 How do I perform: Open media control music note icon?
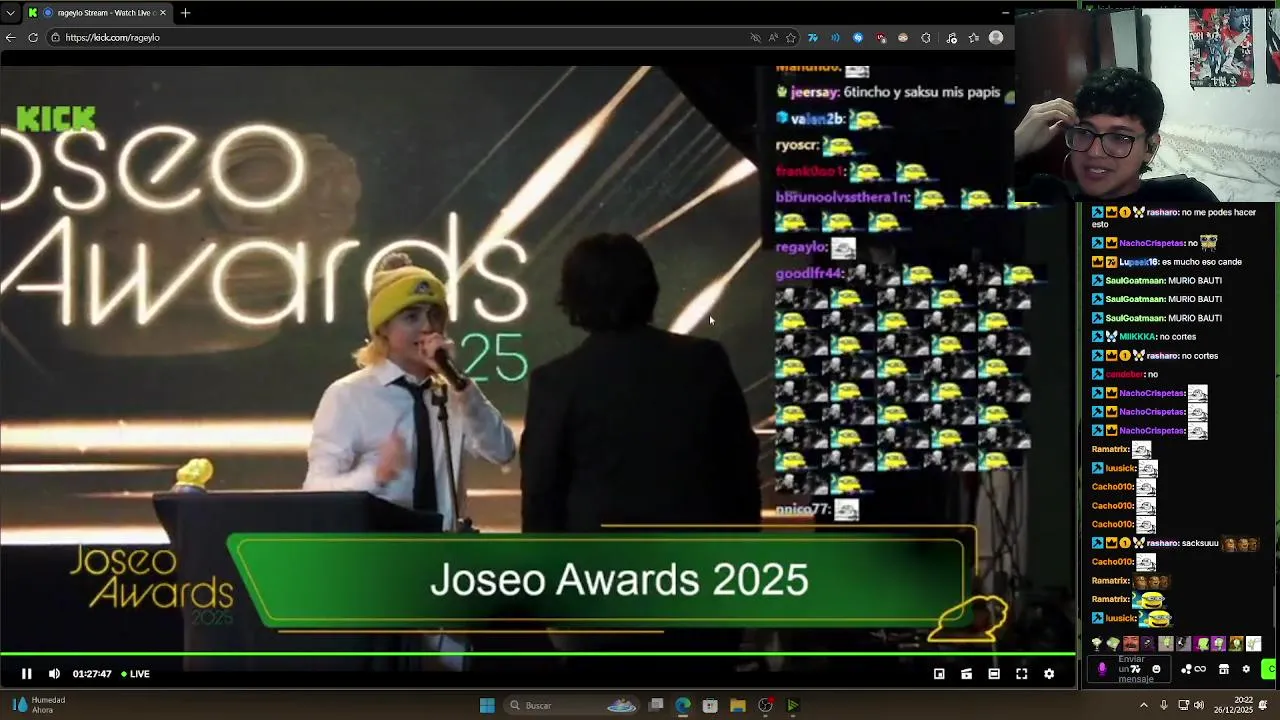952,38
